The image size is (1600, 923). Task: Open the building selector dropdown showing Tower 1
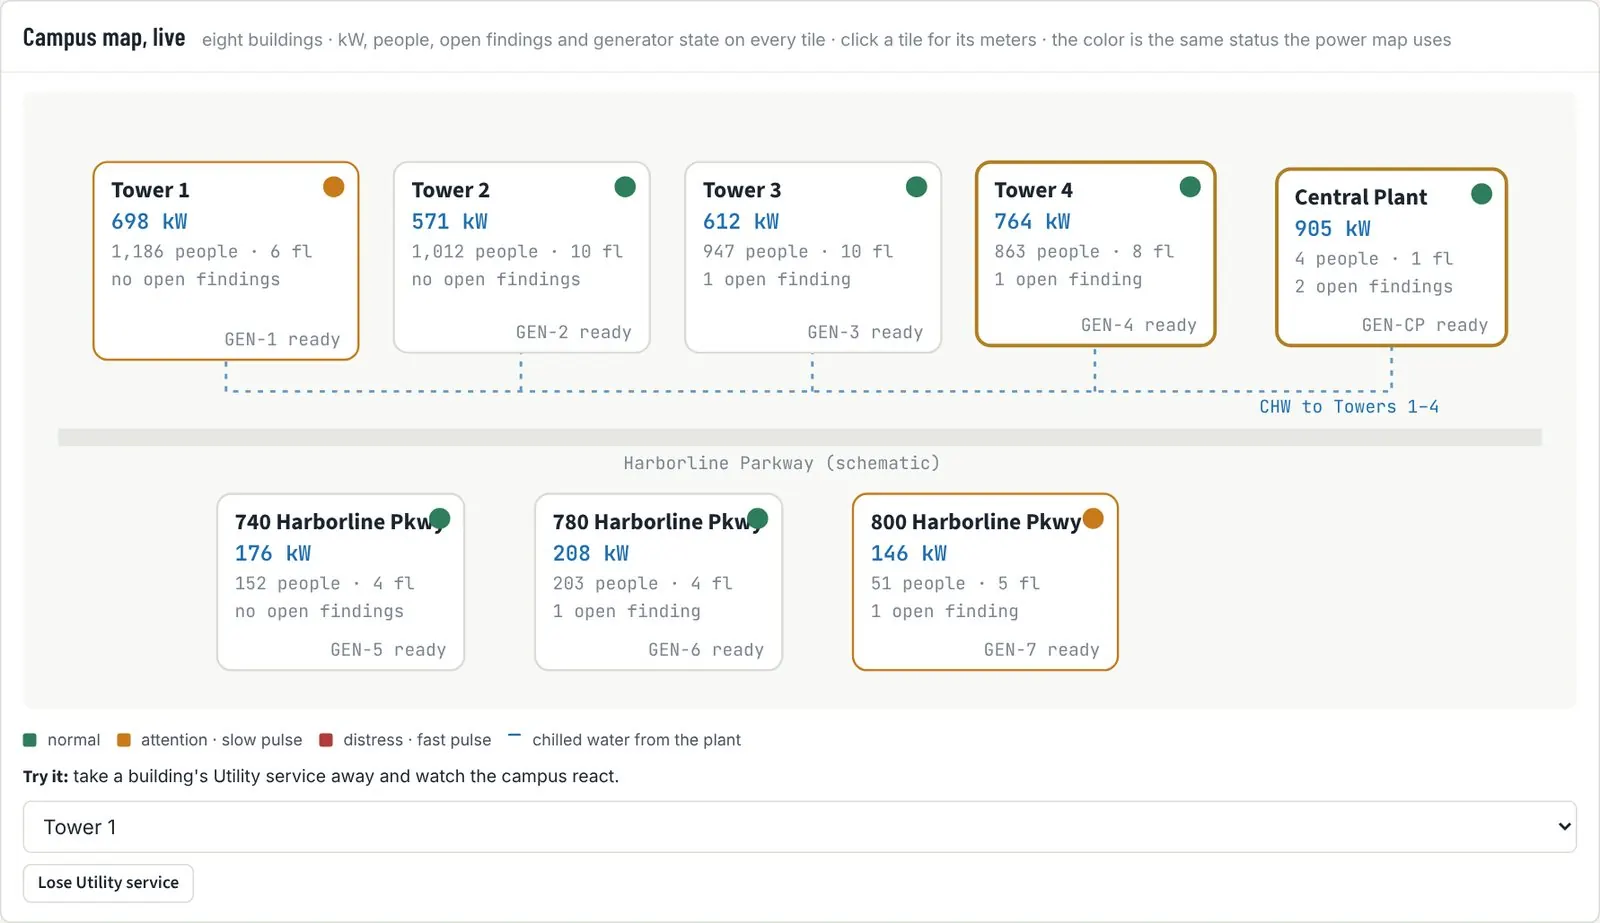pos(800,827)
